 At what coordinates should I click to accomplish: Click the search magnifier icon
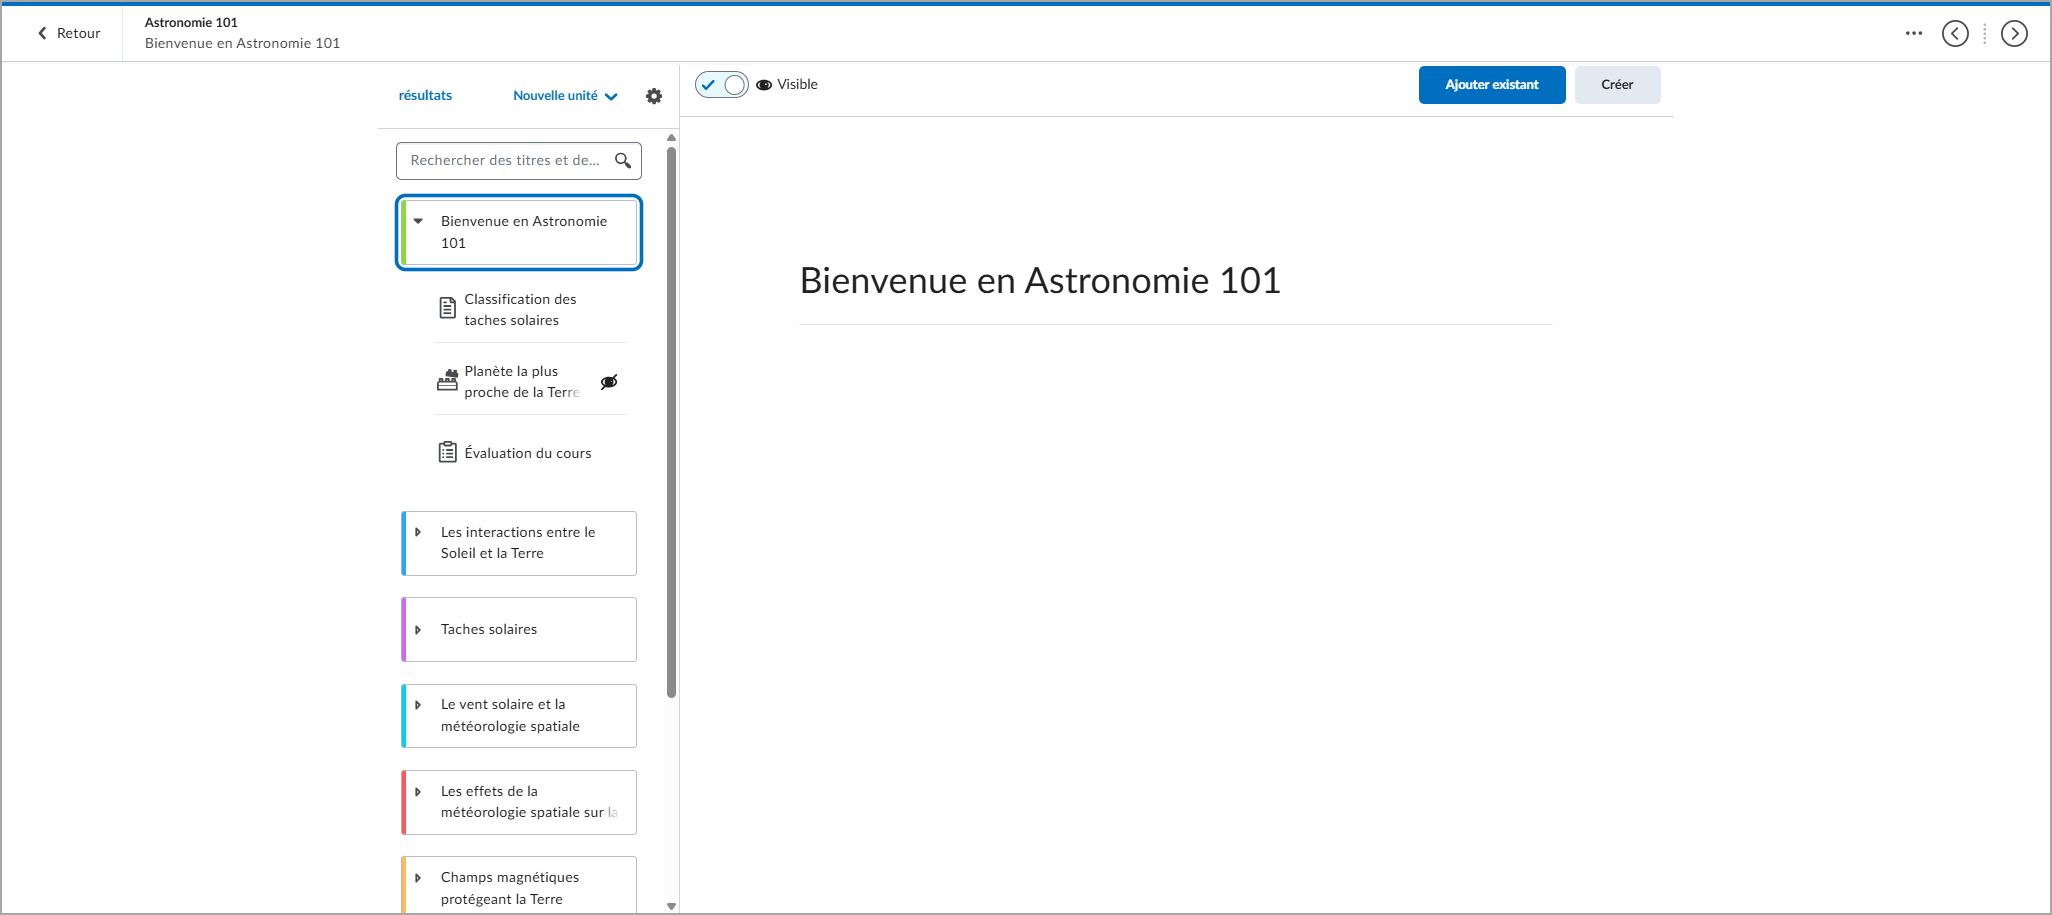pyautogui.click(x=623, y=160)
